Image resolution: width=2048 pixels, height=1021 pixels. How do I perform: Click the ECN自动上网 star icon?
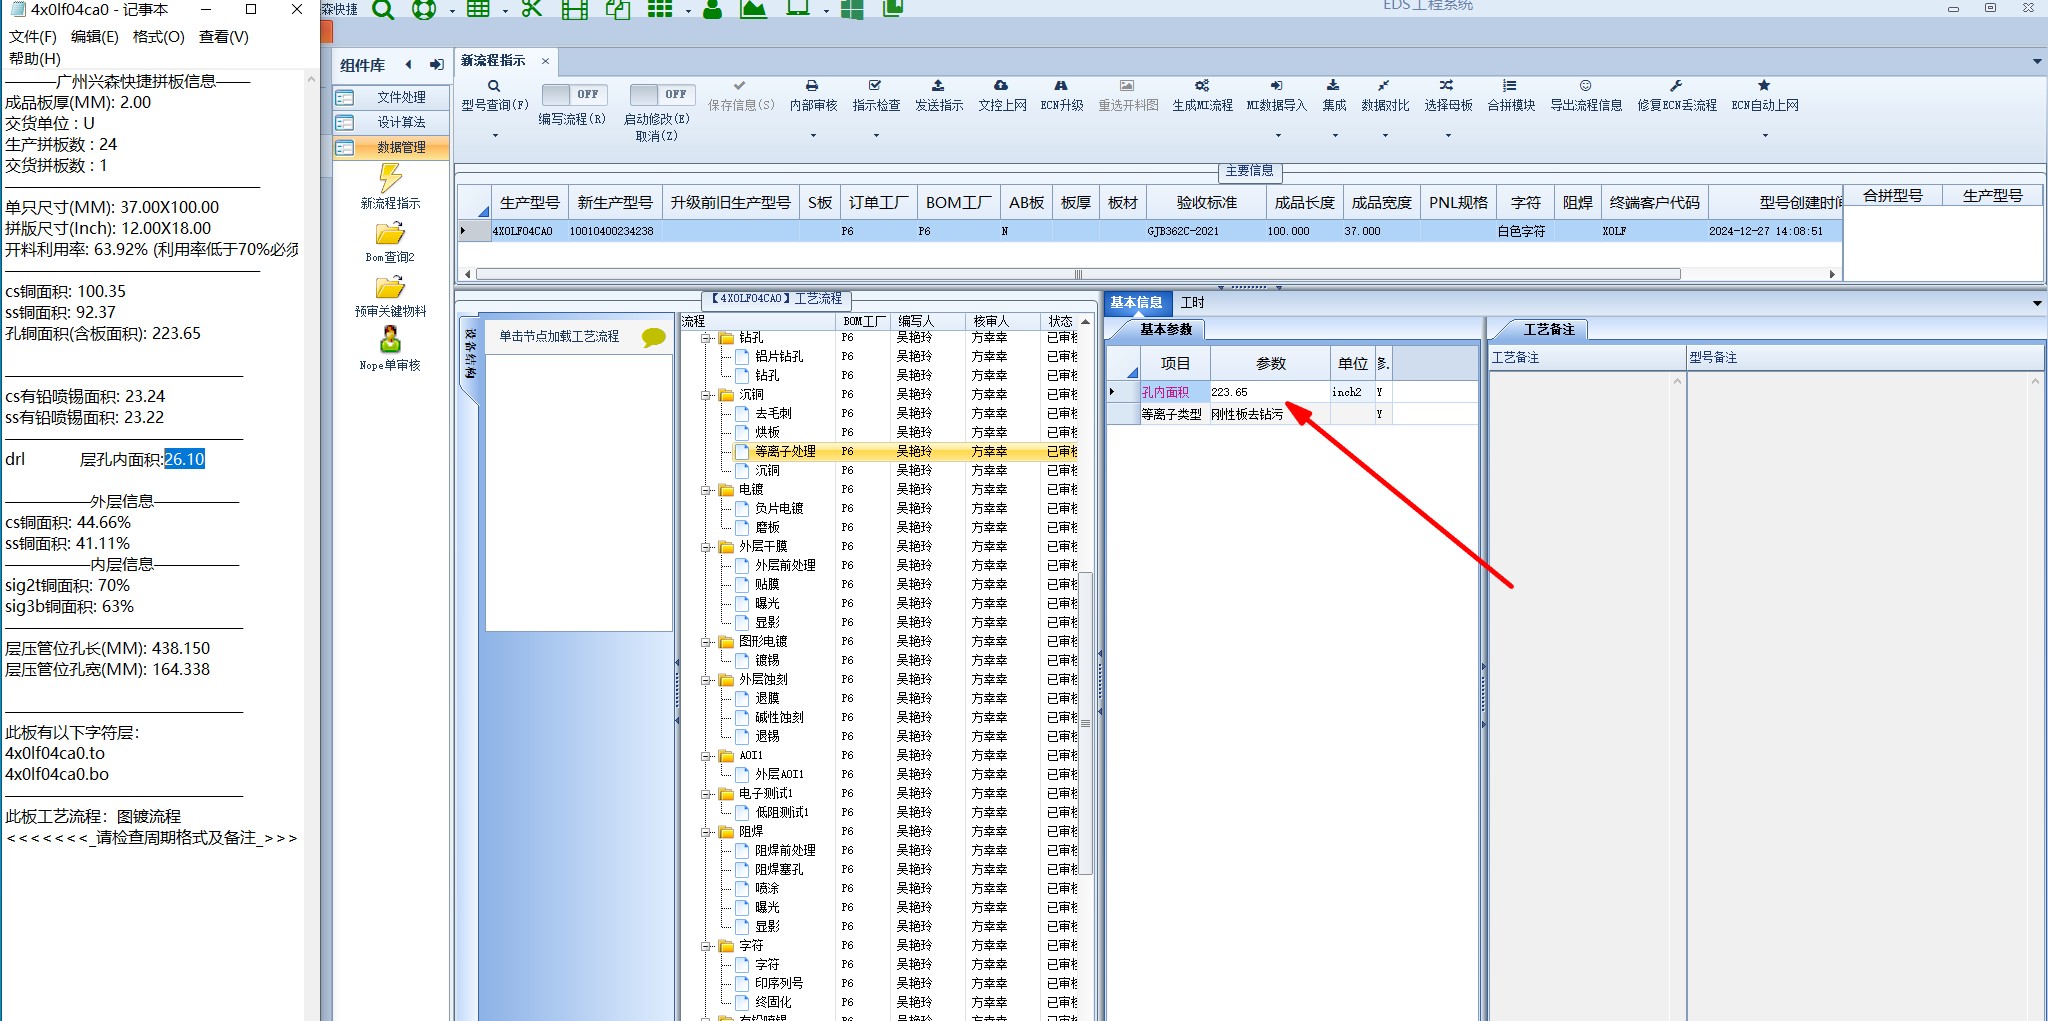(1764, 86)
